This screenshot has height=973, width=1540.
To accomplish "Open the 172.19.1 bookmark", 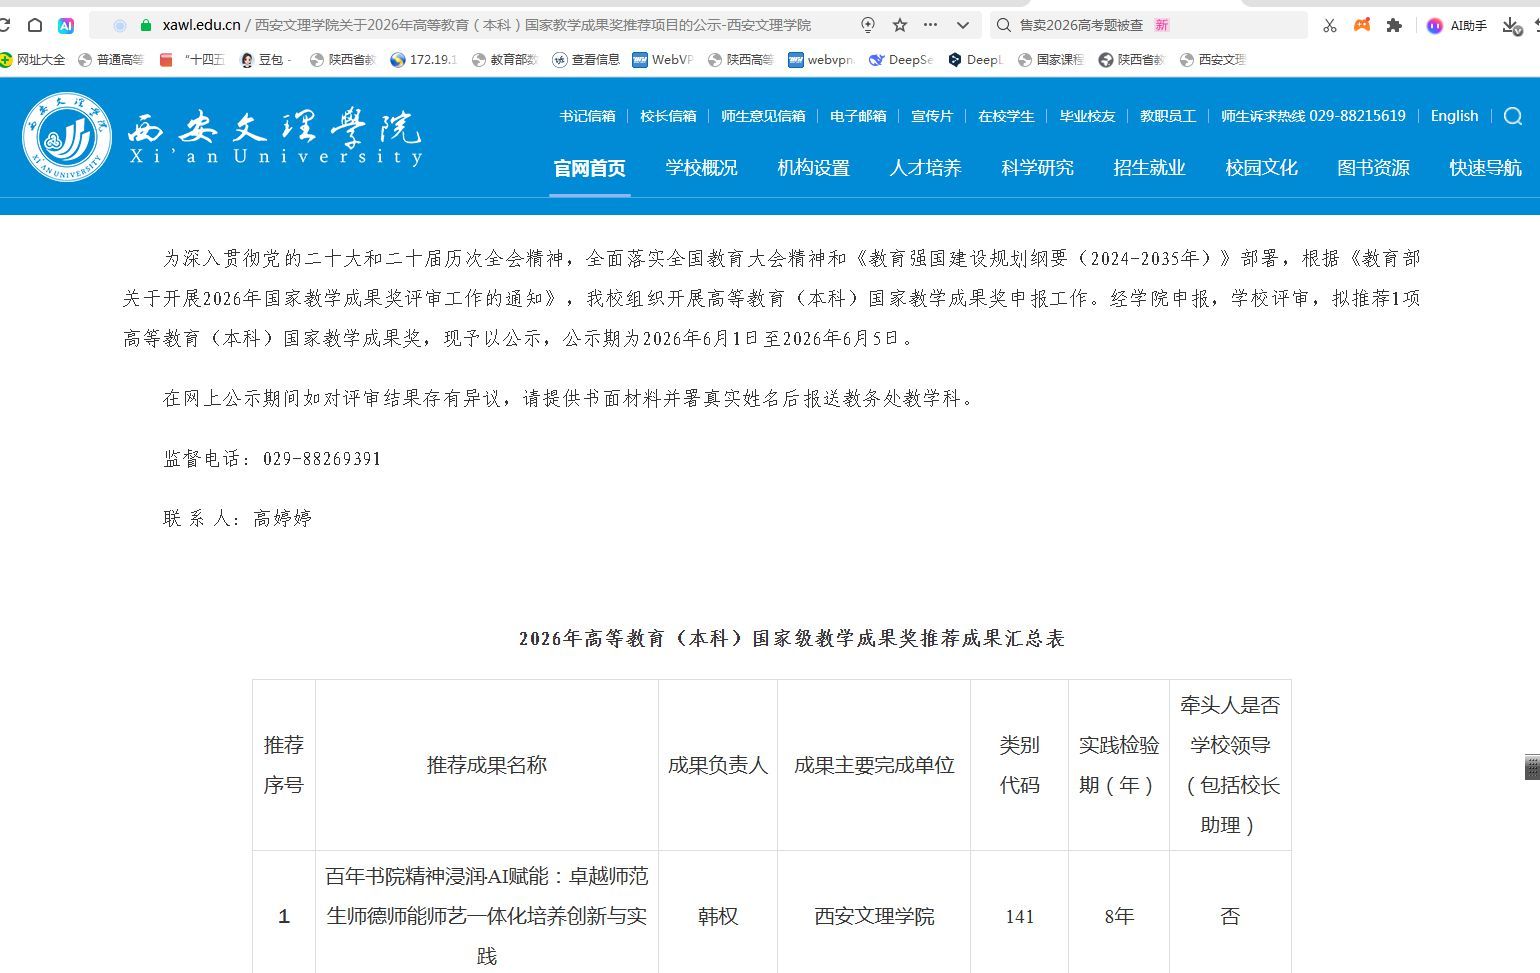I will coord(423,60).
